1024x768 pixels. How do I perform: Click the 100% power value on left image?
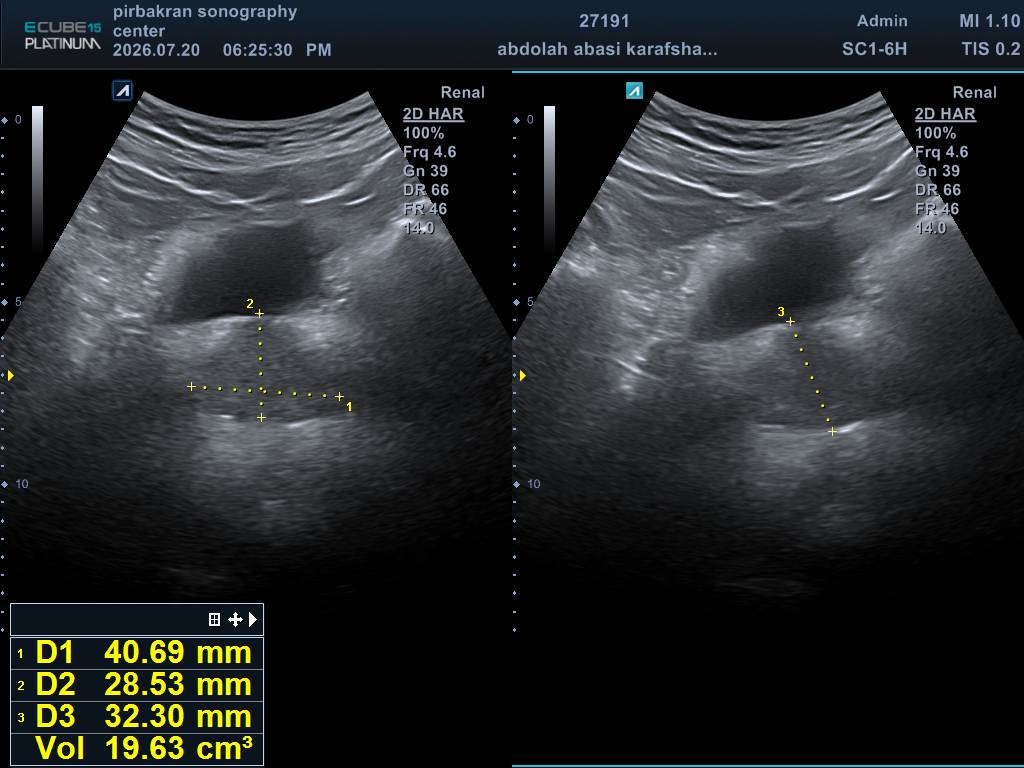[423, 133]
